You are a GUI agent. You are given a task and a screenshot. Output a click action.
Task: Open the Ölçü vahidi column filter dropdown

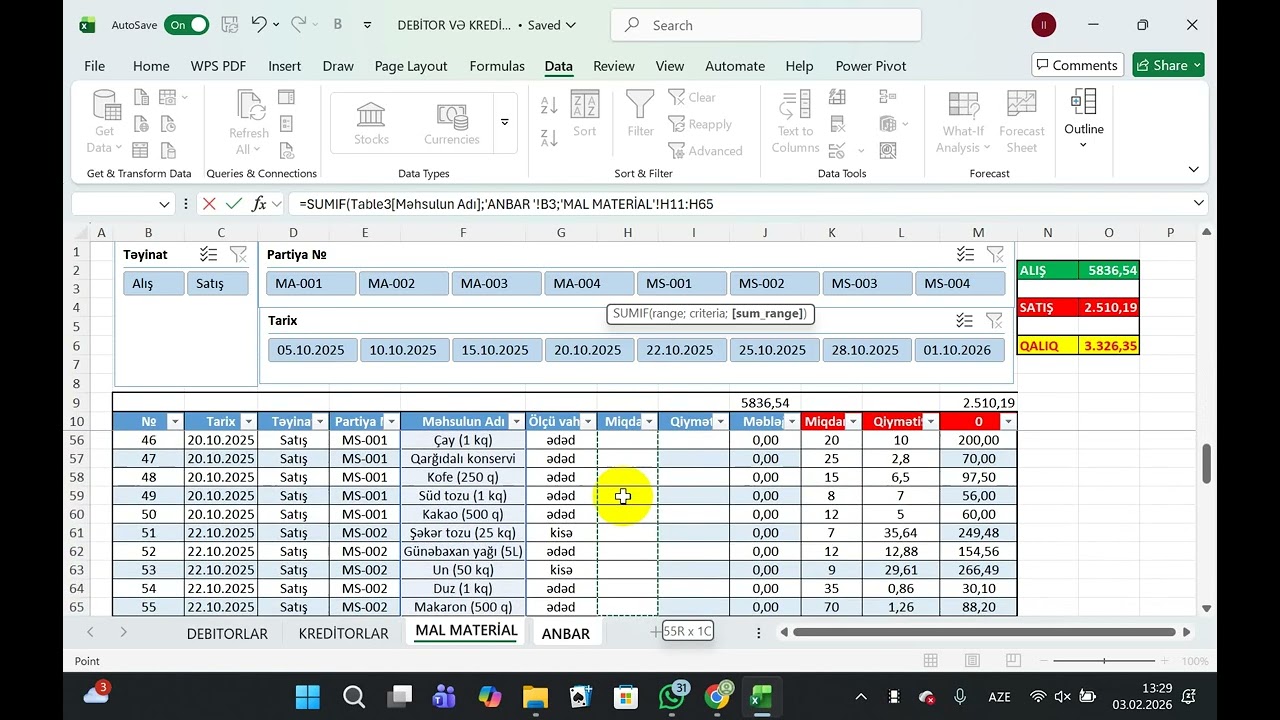(588, 422)
